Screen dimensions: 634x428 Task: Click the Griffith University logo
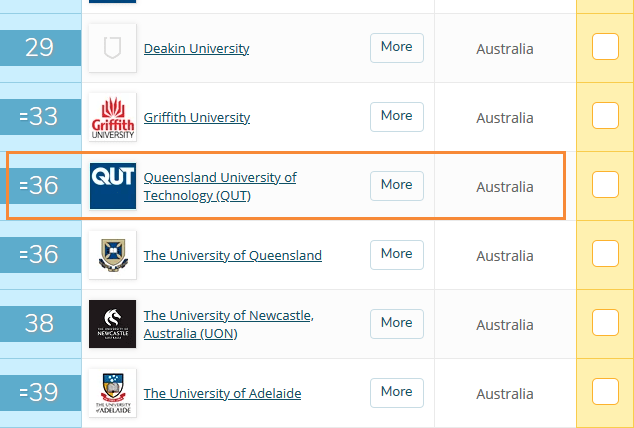pyautogui.click(x=112, y=117)
